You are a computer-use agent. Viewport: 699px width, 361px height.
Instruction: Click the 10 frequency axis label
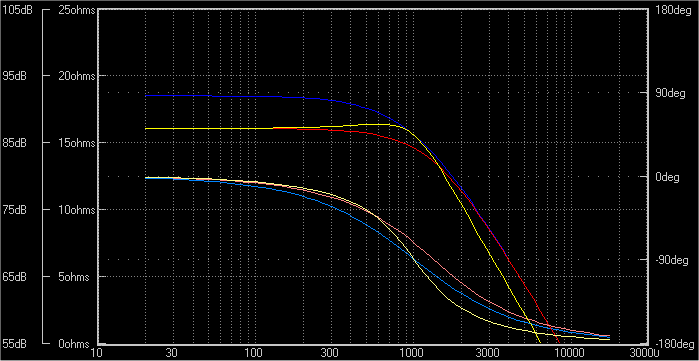tap(96, 353)
